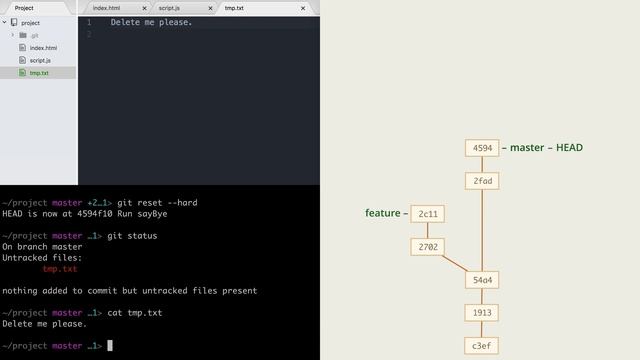Click the script.js file icon

point(22,60)
